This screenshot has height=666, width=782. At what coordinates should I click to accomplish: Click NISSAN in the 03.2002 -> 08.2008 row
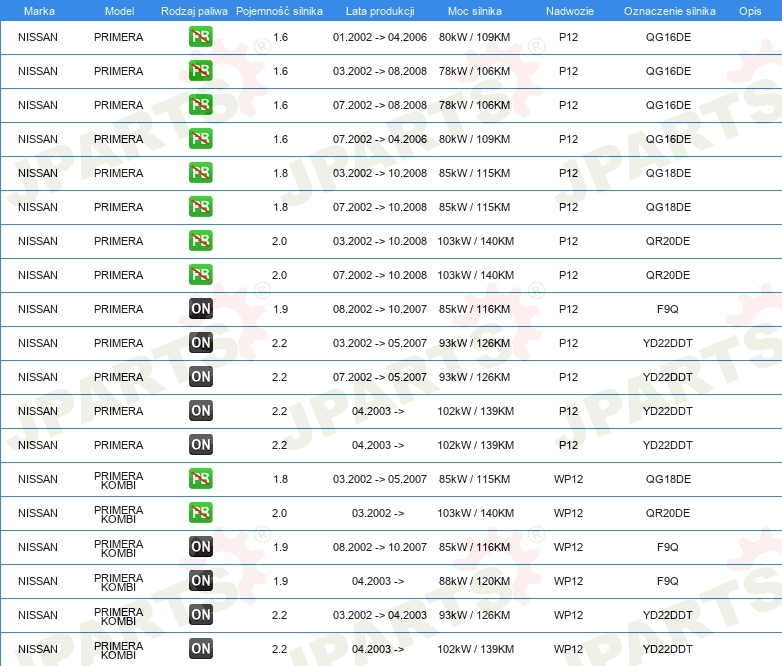pos(38,71)
